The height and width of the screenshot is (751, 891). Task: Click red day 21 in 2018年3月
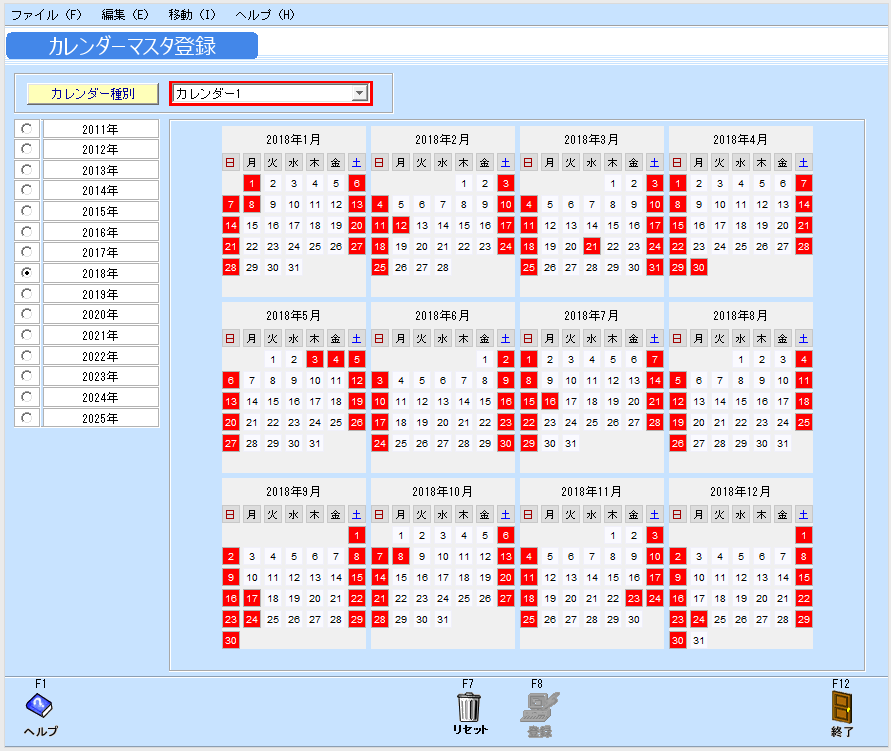click(591, 246)
